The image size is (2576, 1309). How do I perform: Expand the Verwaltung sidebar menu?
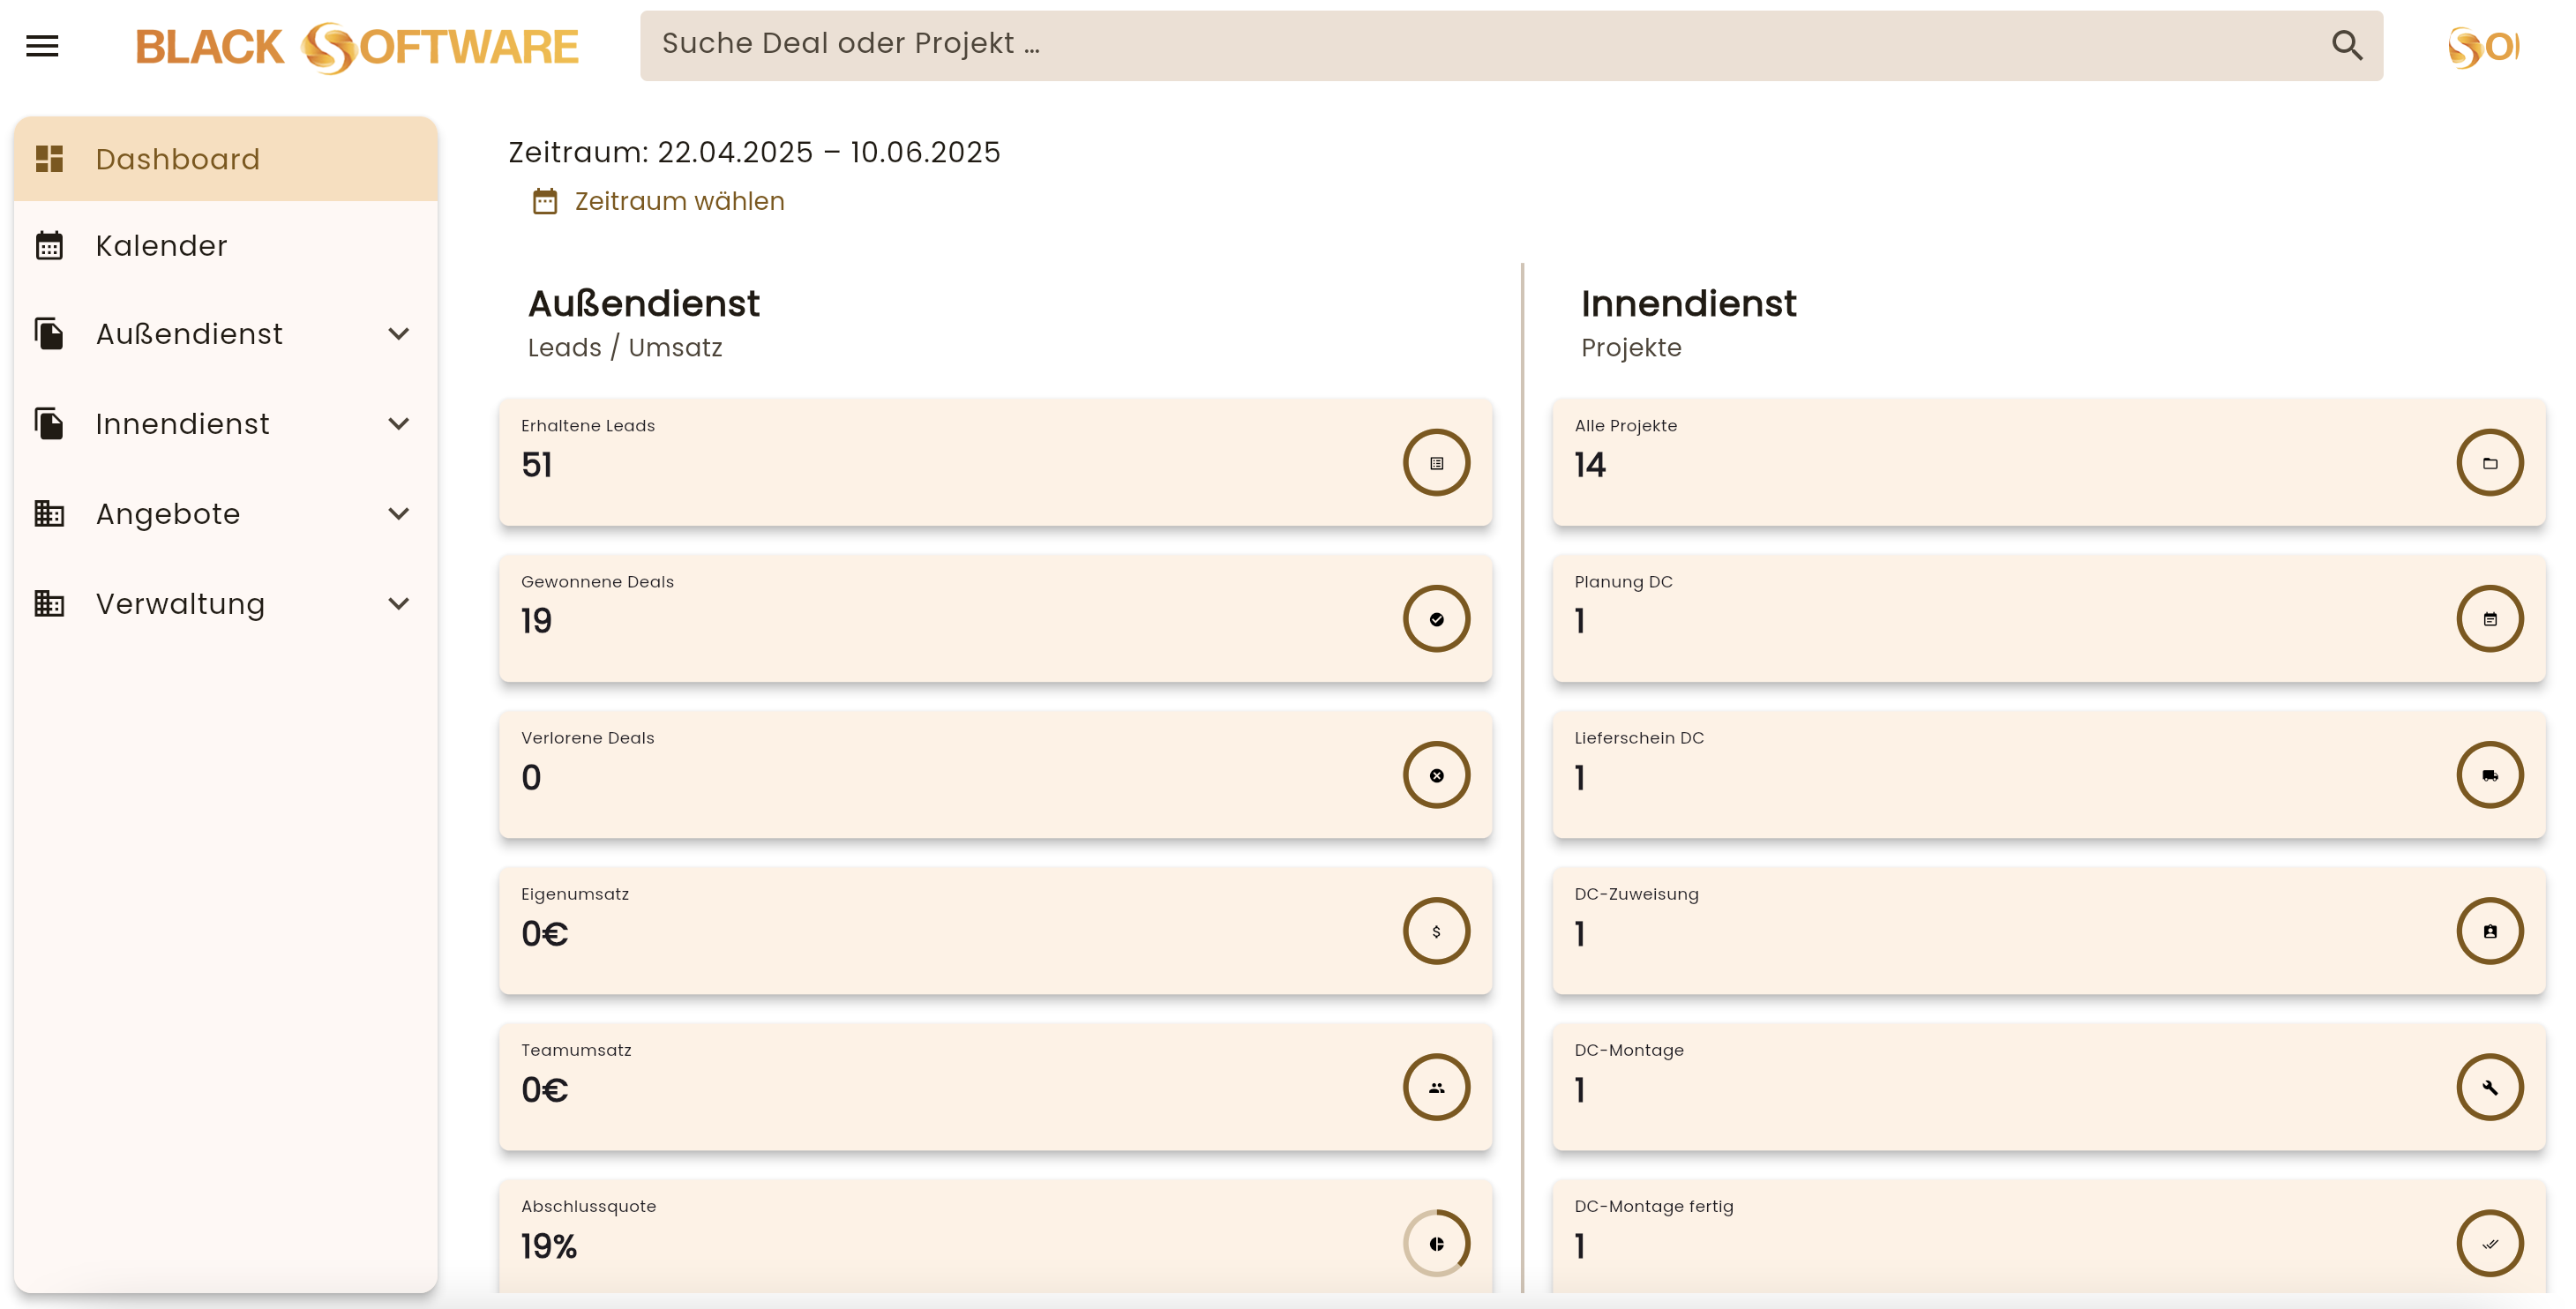(x=398, y=604)
